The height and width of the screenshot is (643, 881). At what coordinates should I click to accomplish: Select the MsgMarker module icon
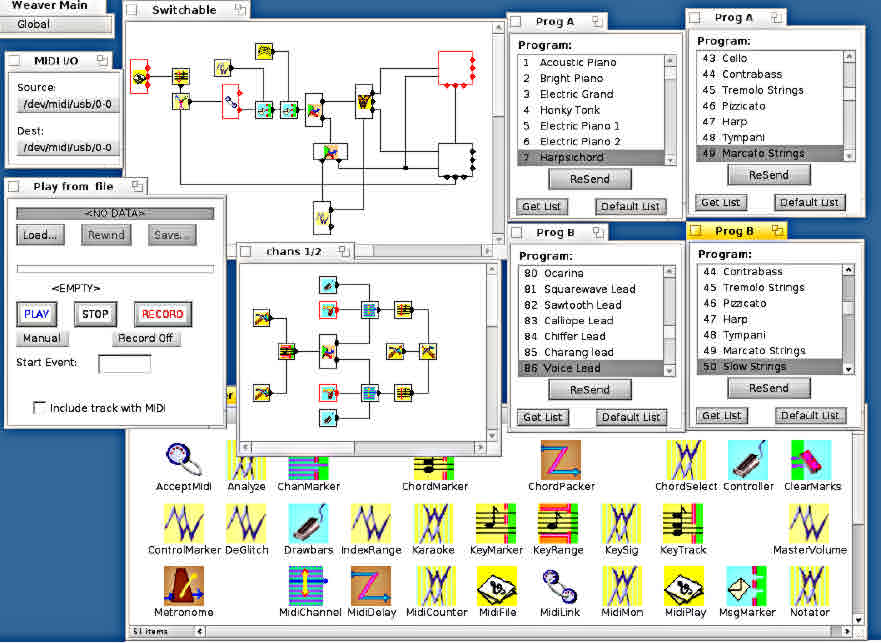click(x=747, y=586)
